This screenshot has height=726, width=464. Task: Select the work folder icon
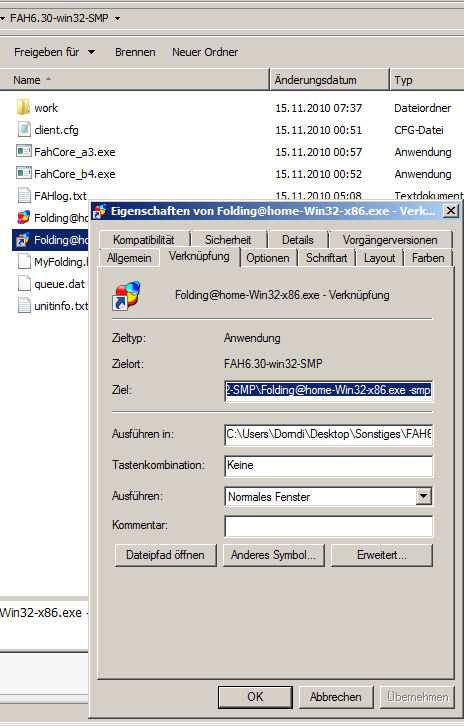click(24, 107)
